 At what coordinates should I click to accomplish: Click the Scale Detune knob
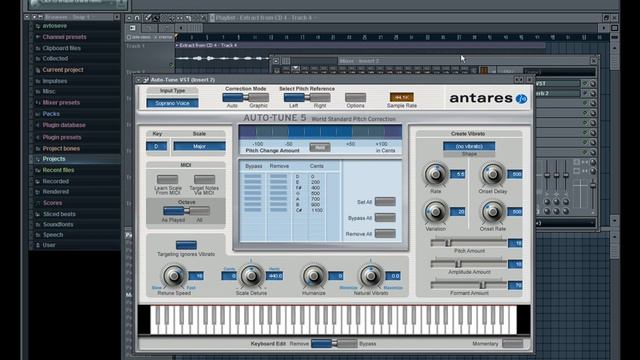click(251, 276)
